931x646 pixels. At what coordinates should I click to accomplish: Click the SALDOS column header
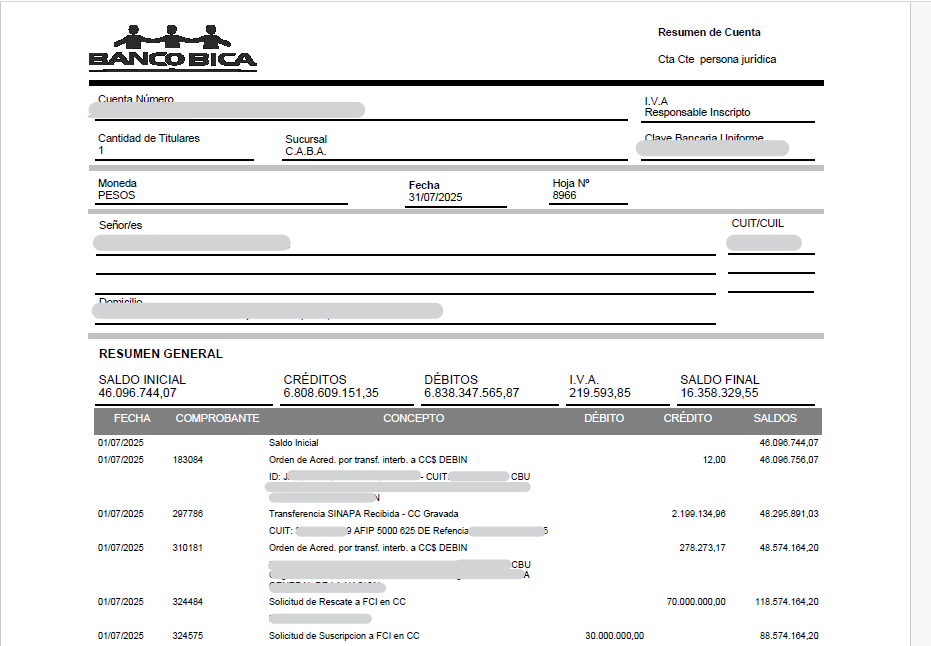pyautogui.click(x=775, y=419)
